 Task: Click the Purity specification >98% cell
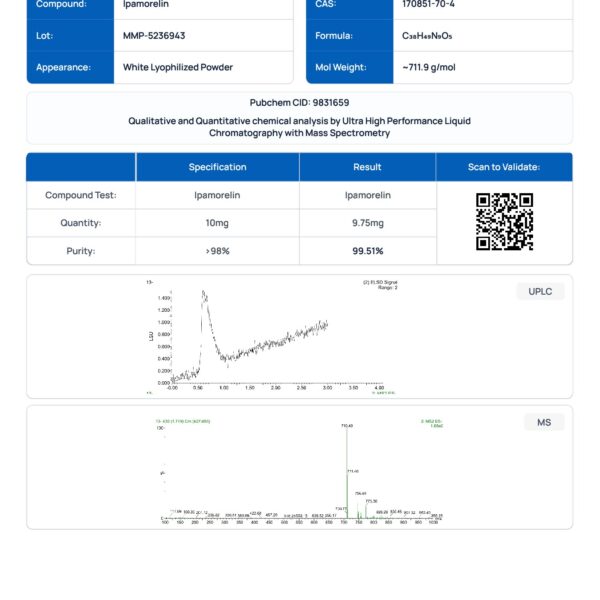point(217,251)
